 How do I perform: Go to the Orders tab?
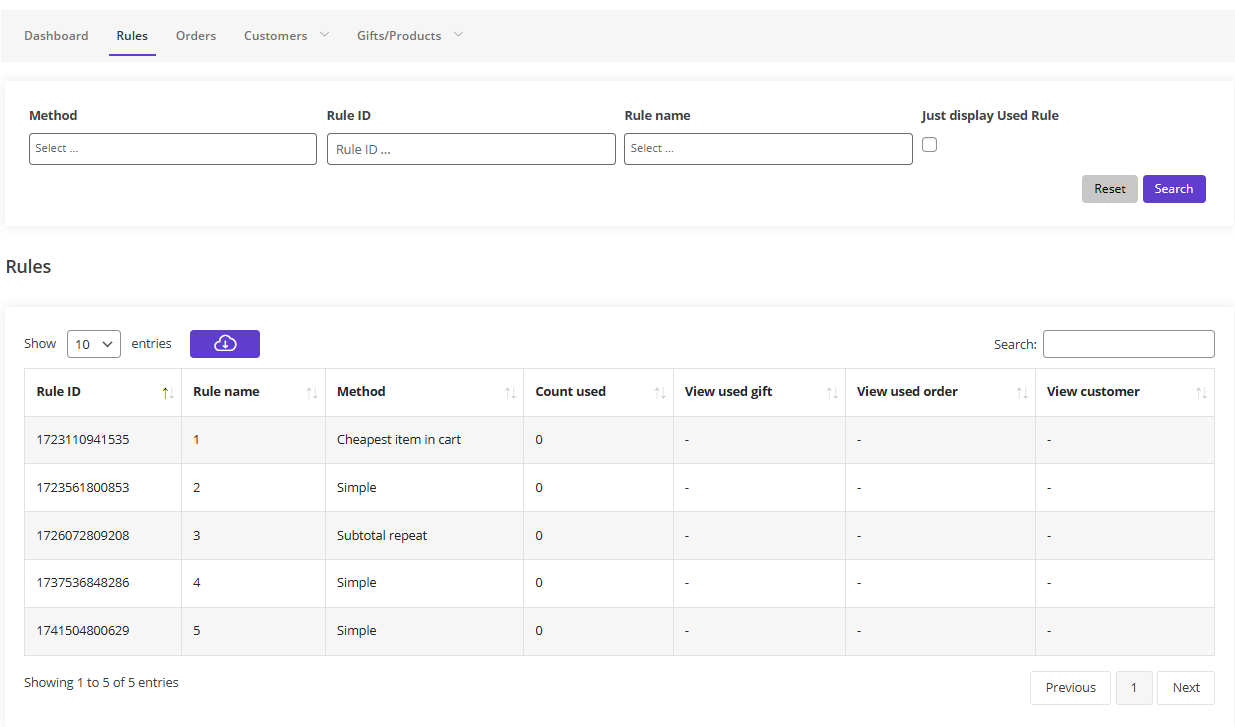(196, 36)
